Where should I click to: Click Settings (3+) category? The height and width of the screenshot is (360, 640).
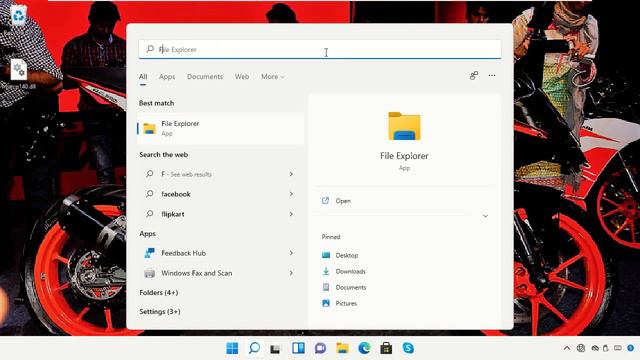pos(160,311)
